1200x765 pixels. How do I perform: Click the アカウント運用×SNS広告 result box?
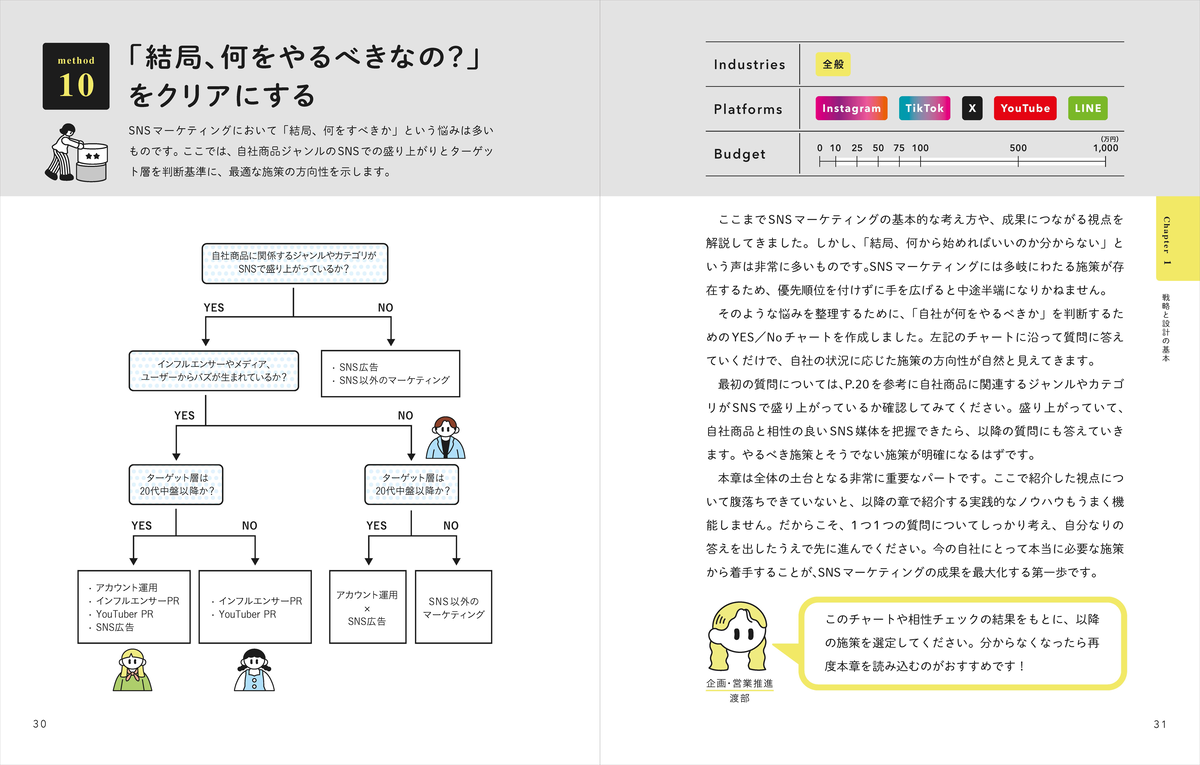(x=367, y=606)
